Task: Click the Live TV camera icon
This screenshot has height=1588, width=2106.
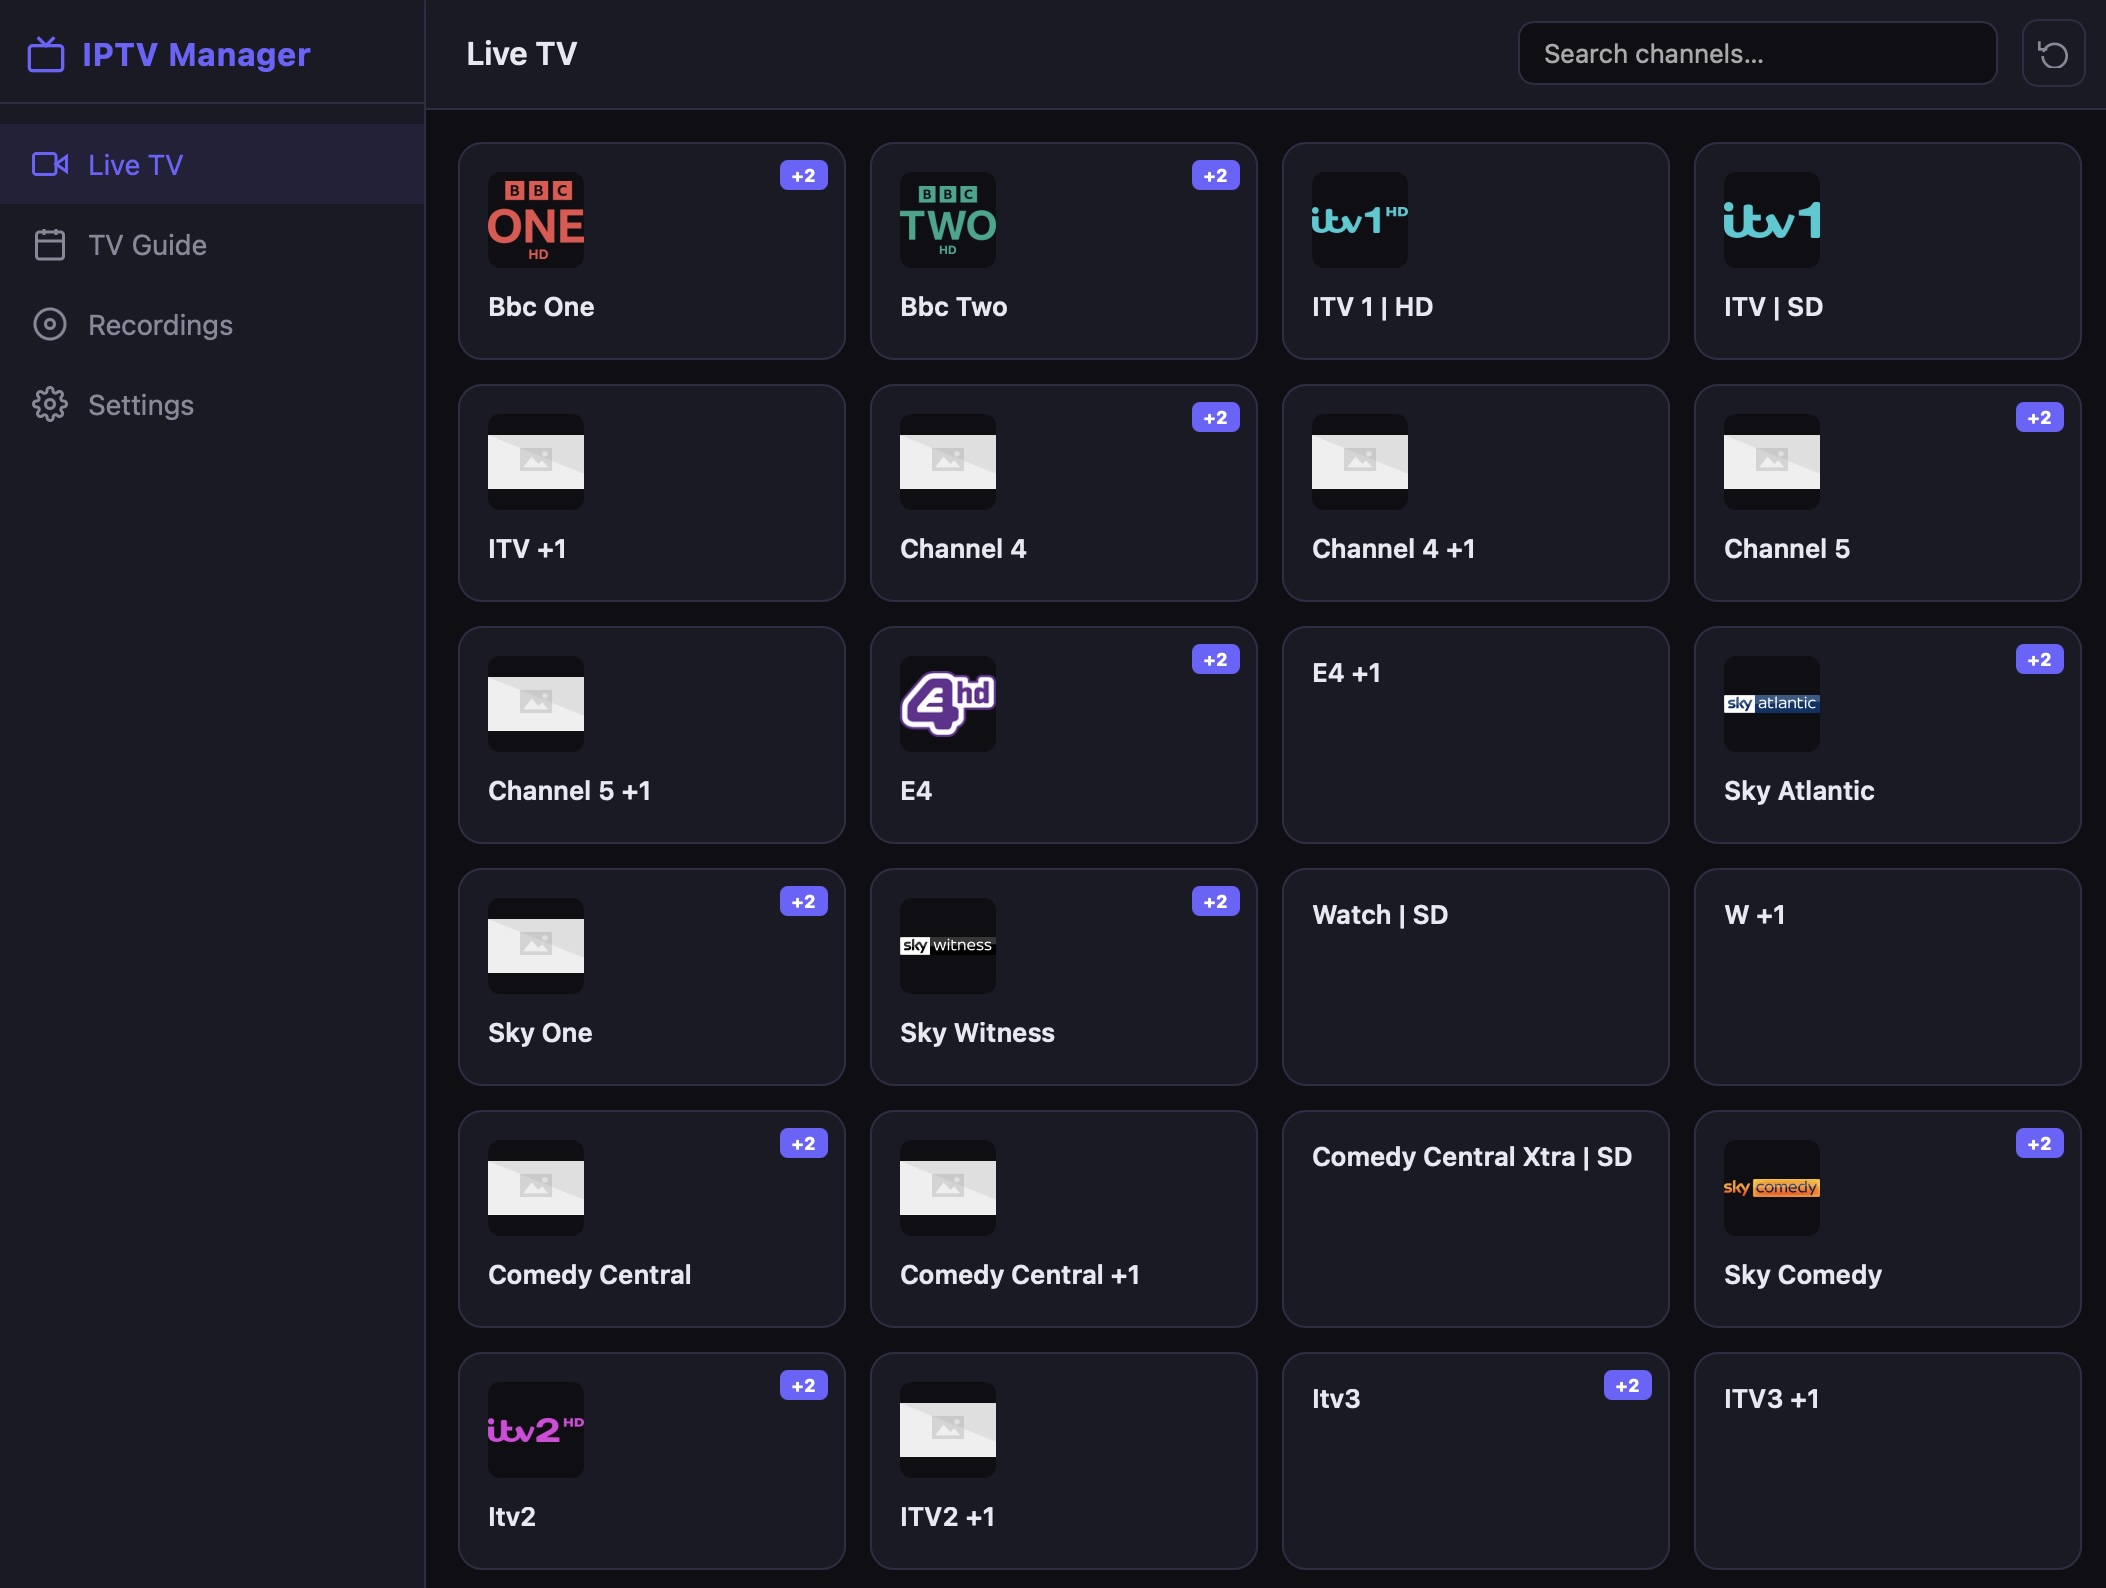Action: (50, 164)
